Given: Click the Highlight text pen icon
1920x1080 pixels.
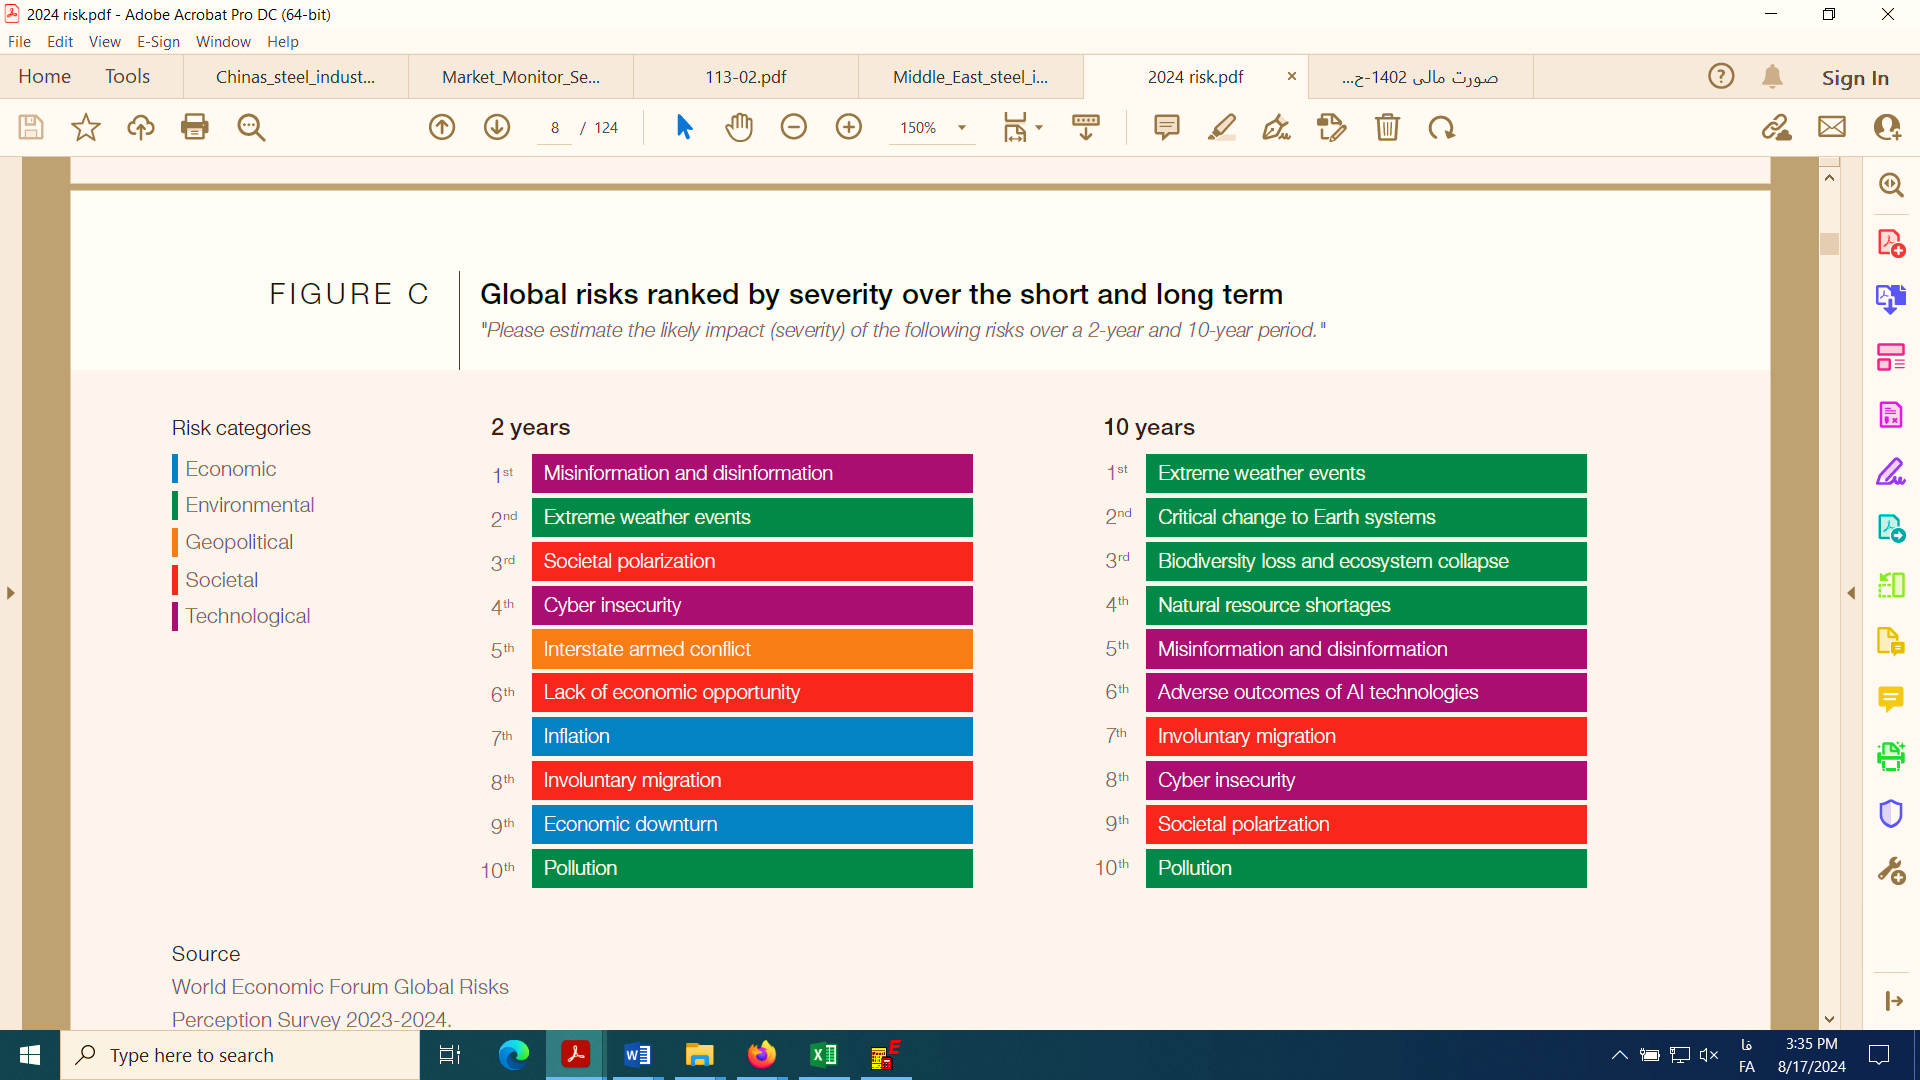Looking at the screenshot, I should (x=1222, y=127).
